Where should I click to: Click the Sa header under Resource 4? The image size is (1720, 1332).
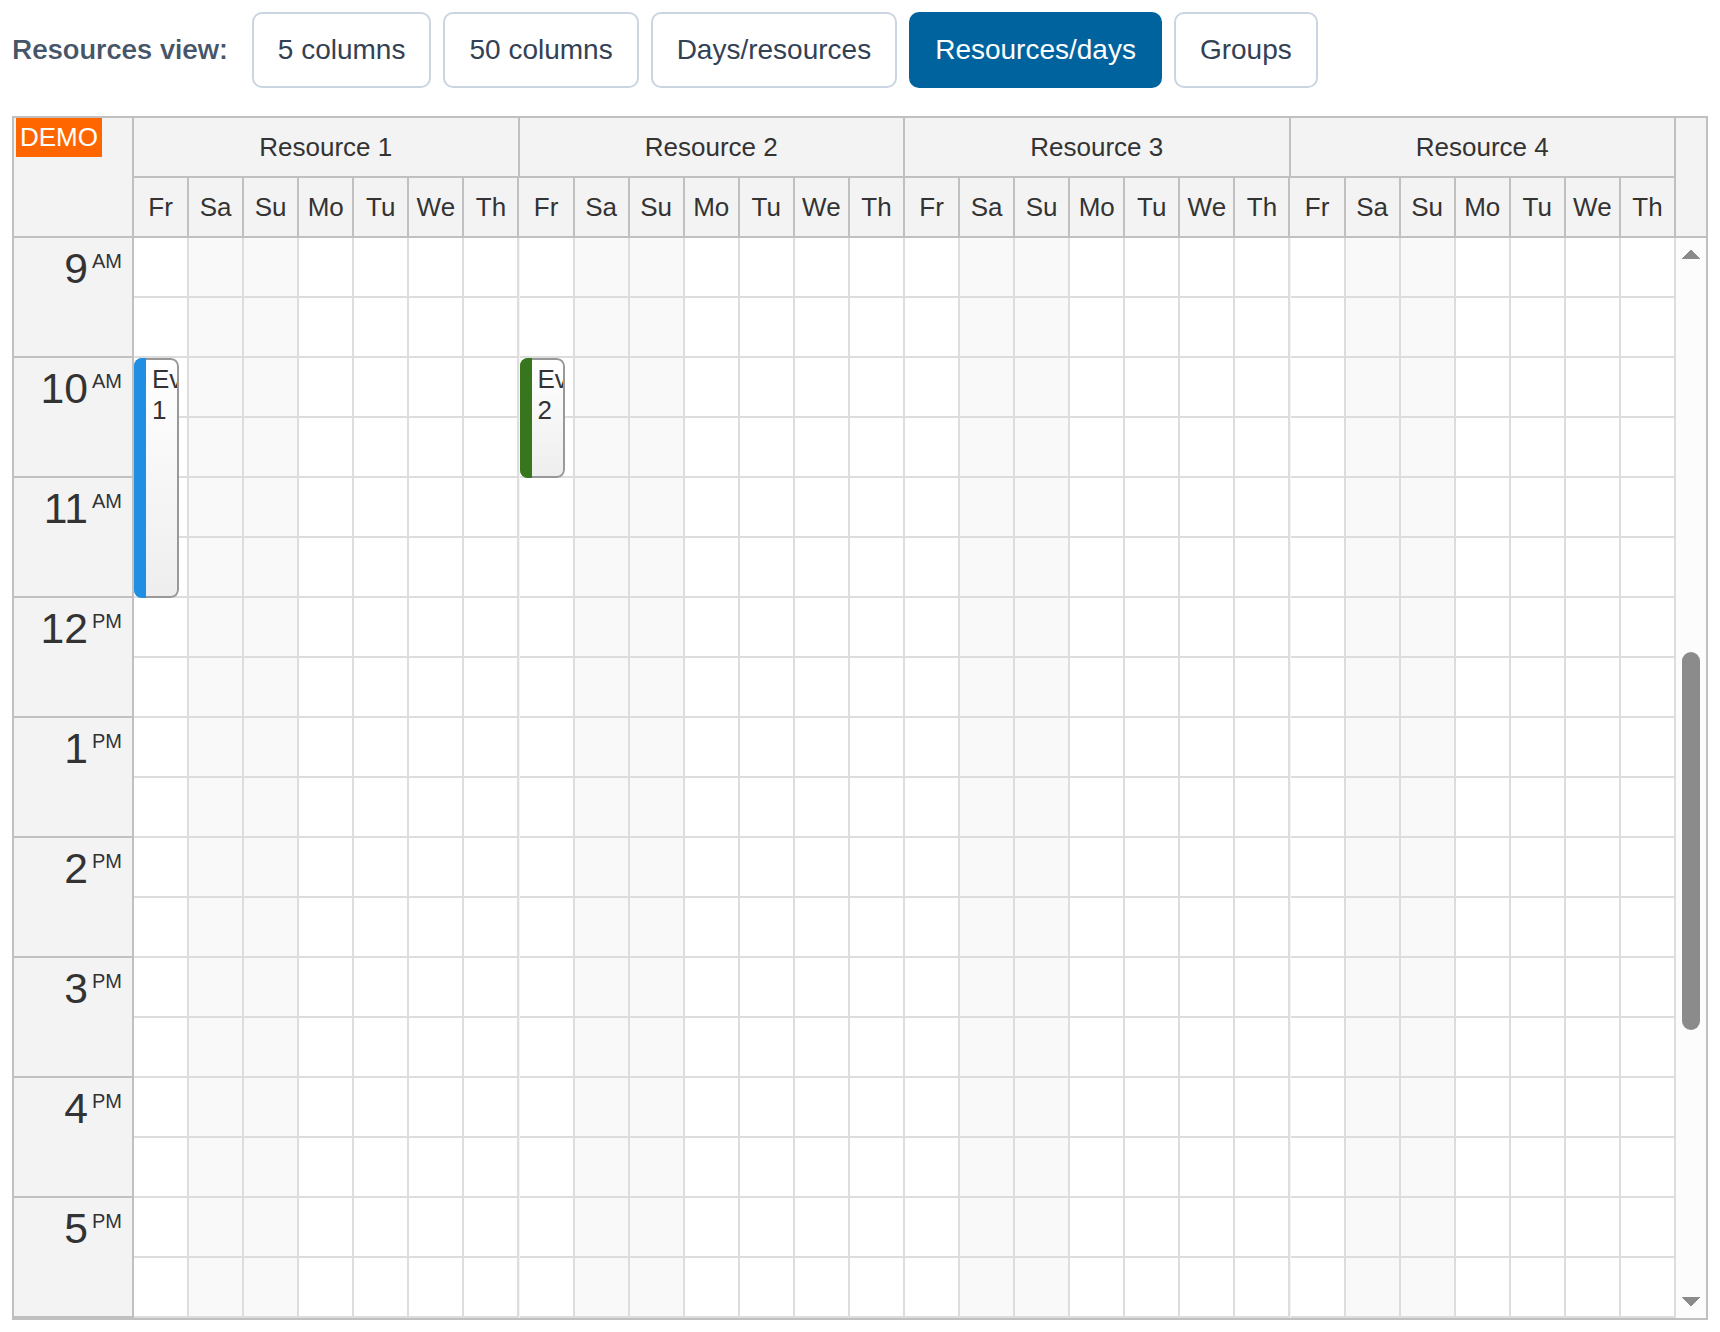1372,207
